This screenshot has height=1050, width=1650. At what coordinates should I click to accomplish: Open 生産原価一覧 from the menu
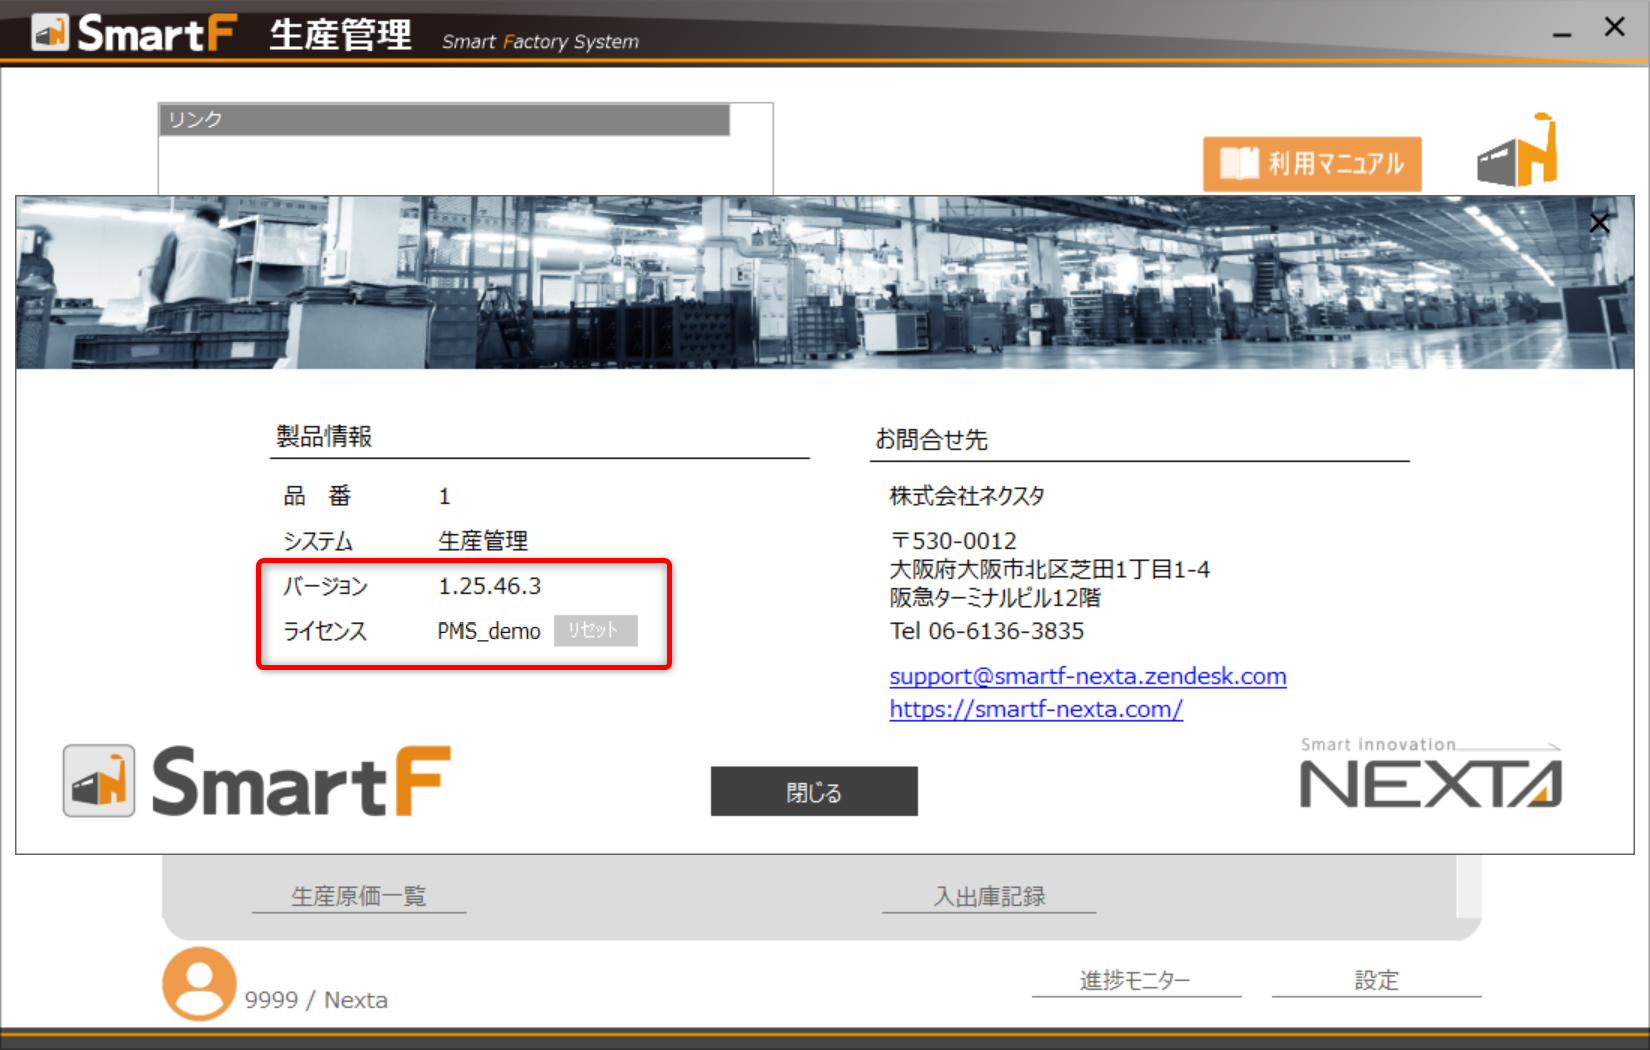pos(358,896)
